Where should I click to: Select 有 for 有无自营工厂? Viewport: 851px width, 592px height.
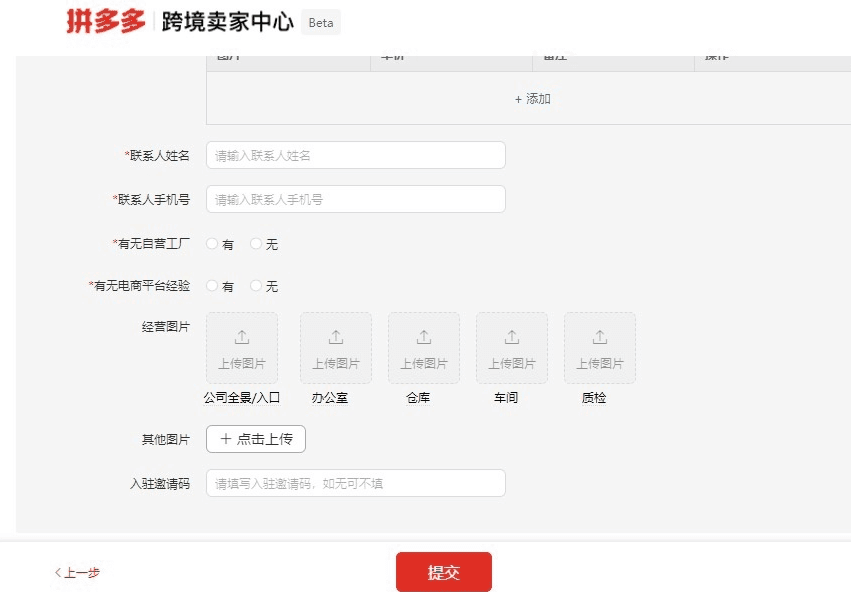[x=211, y=243]
